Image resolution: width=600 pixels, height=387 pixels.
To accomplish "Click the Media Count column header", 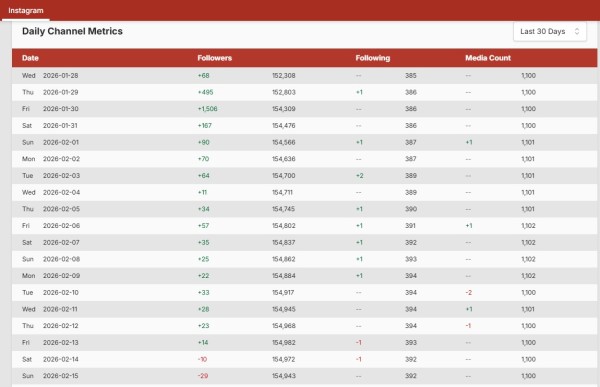I will 488,58.
